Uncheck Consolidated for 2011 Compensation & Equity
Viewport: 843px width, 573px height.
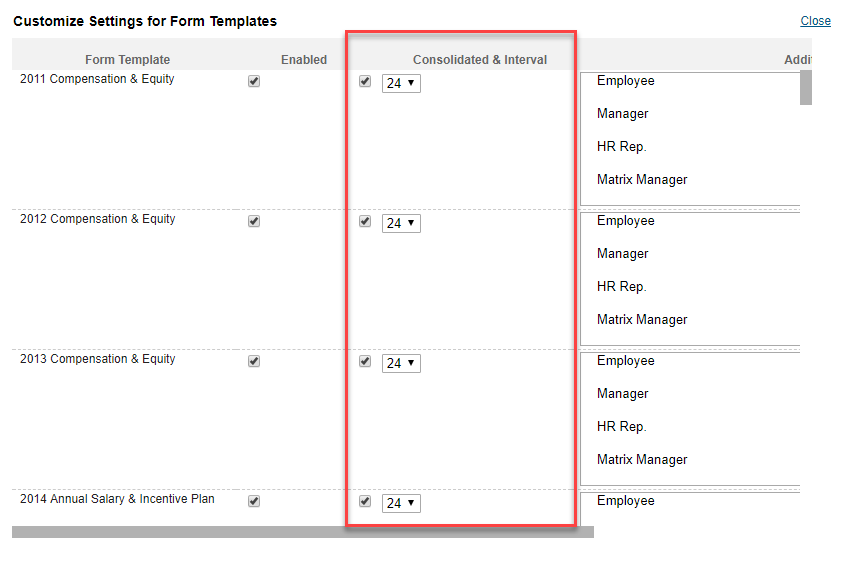coord(365,81)
